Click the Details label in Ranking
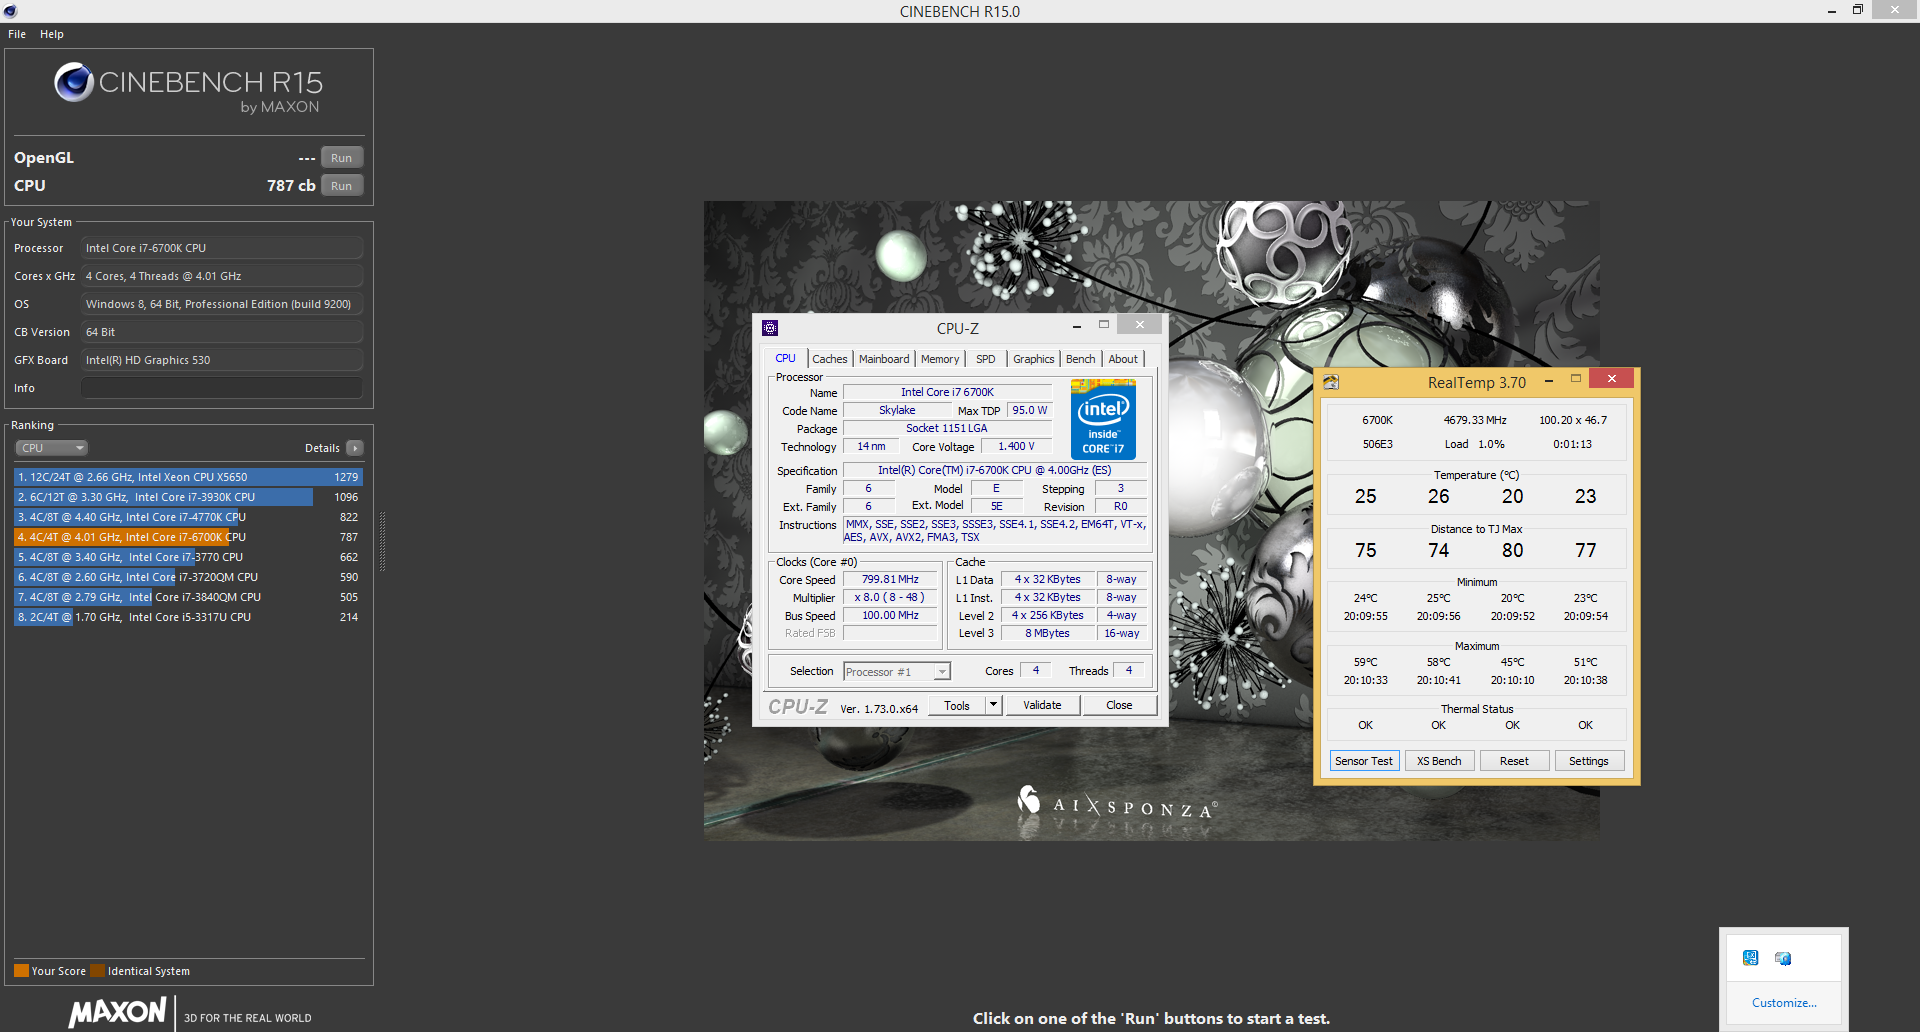The height and width of the screenshot is (1032, 1920). tap(322, 448)
